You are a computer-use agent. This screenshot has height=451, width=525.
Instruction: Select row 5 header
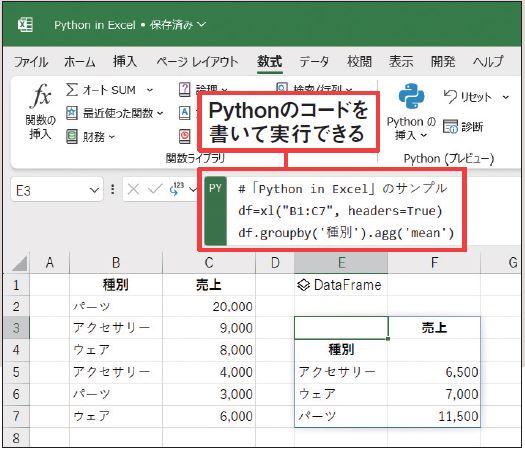tap(16, 372)
